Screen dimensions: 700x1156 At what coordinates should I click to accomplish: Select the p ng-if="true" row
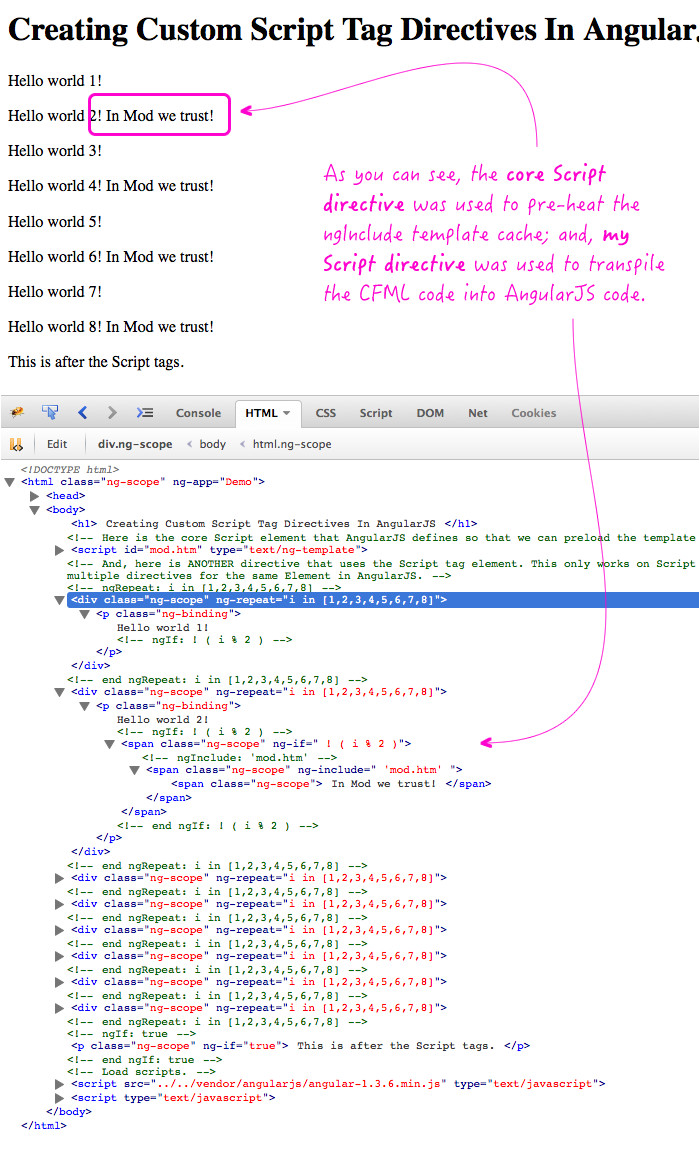[x=300, y=1045]
